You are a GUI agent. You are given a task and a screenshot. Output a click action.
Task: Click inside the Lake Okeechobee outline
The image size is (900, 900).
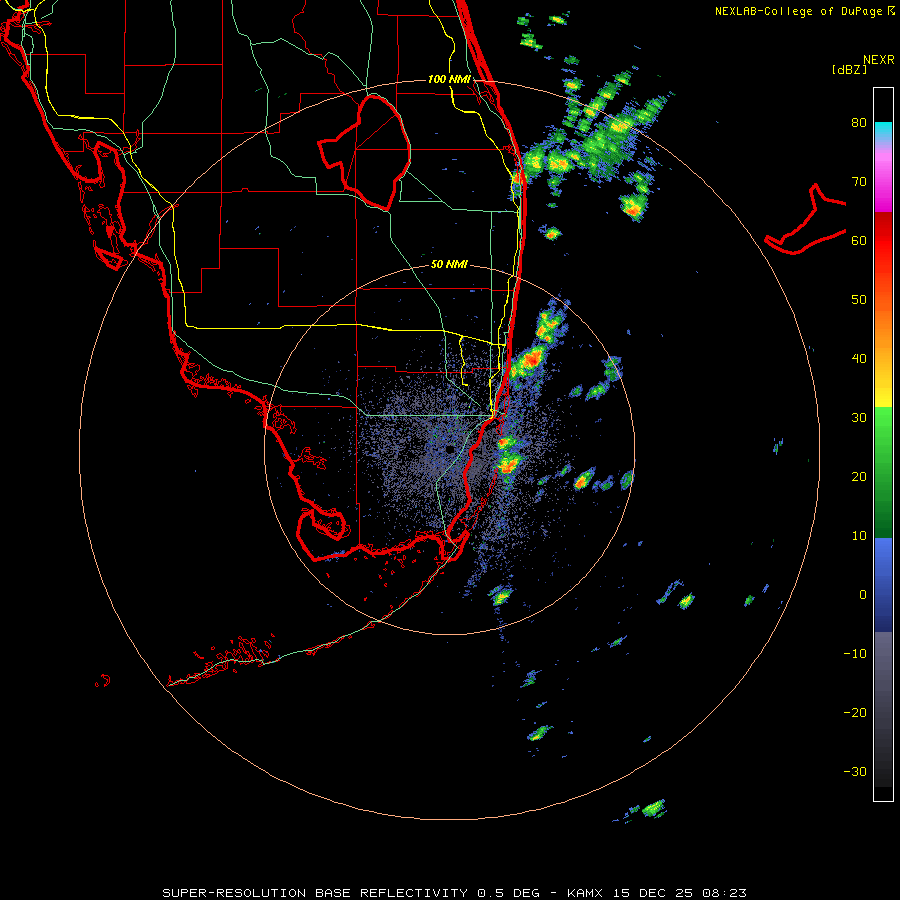tap(373, 155)
